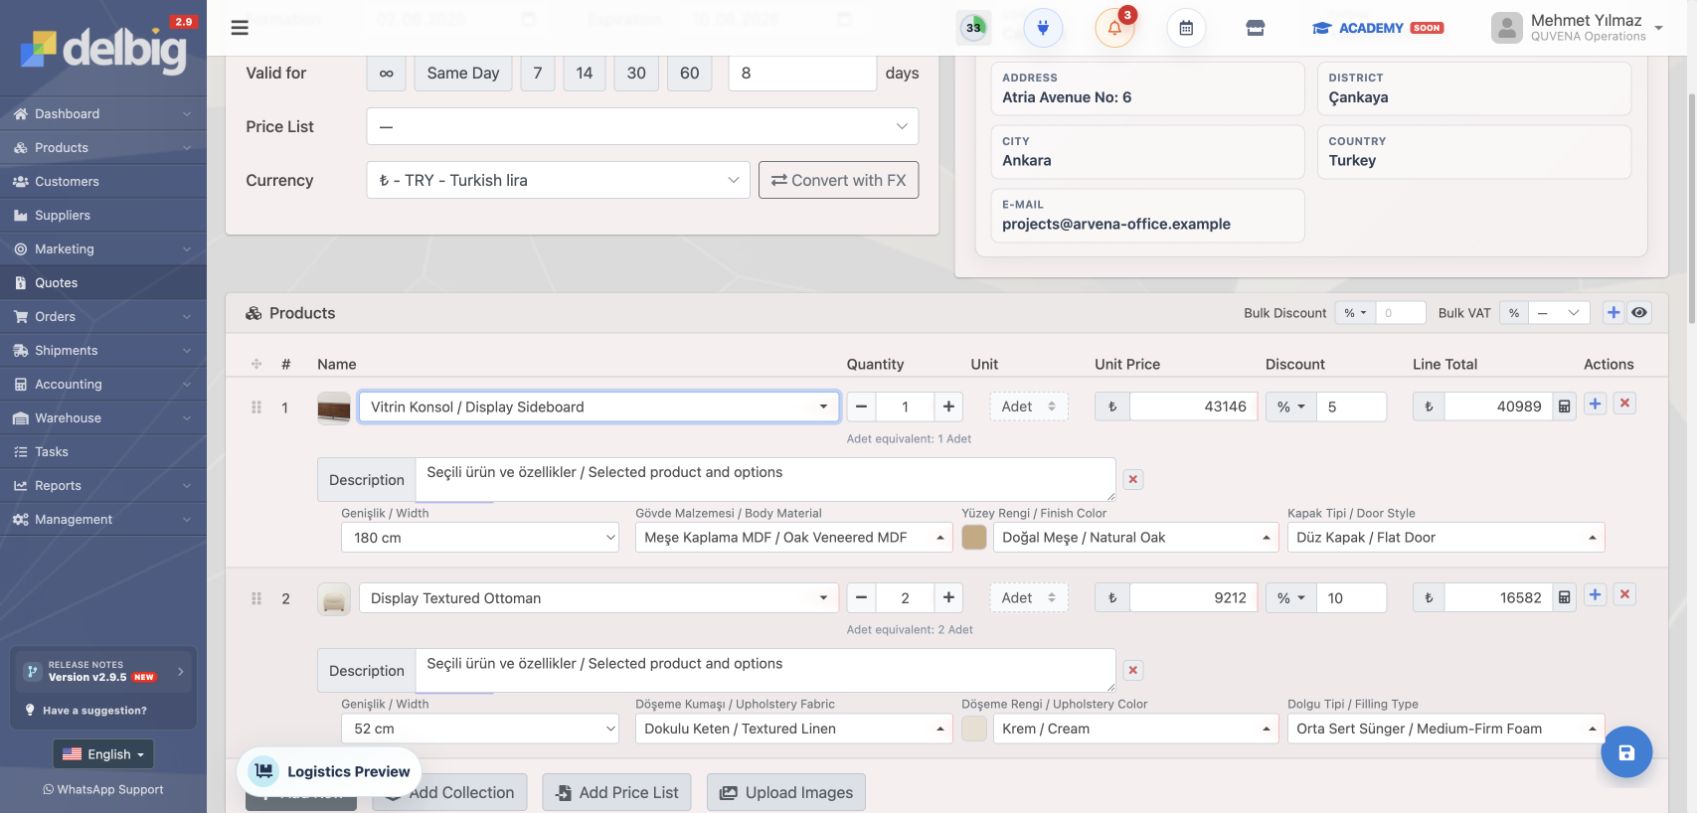Select infinite validity option
Viewport: 1697px width, 813px height.
pyautogui.click(x=386, y=73)
